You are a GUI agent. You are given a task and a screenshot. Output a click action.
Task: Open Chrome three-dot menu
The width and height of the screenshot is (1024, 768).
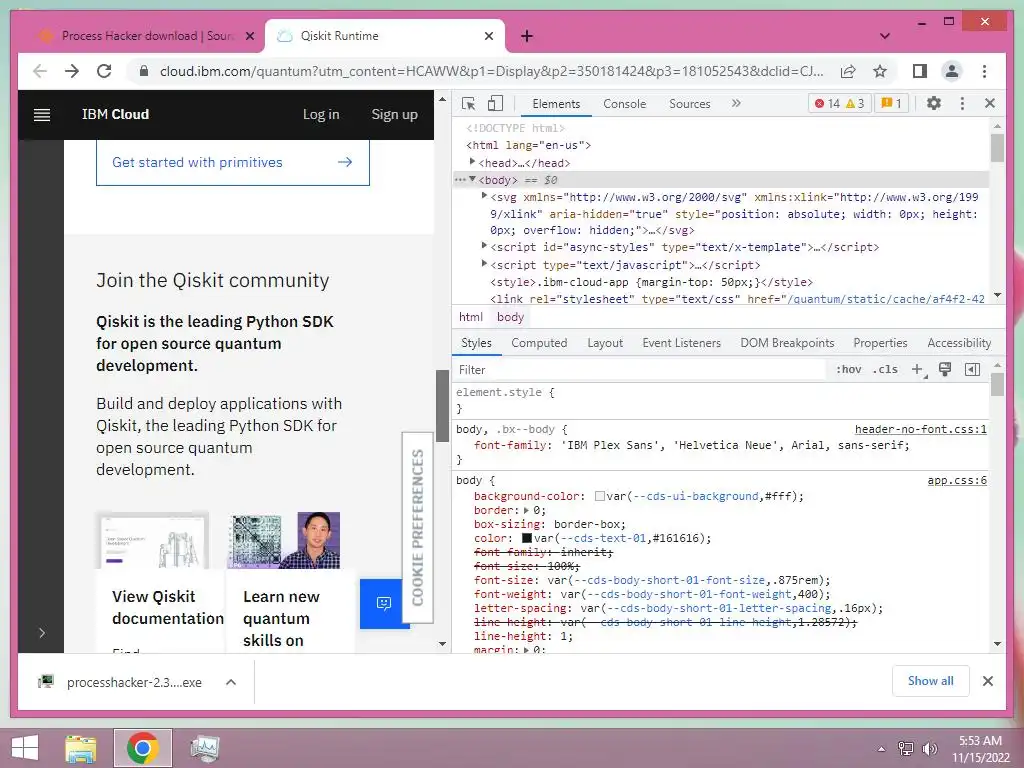tap(985, 71)
